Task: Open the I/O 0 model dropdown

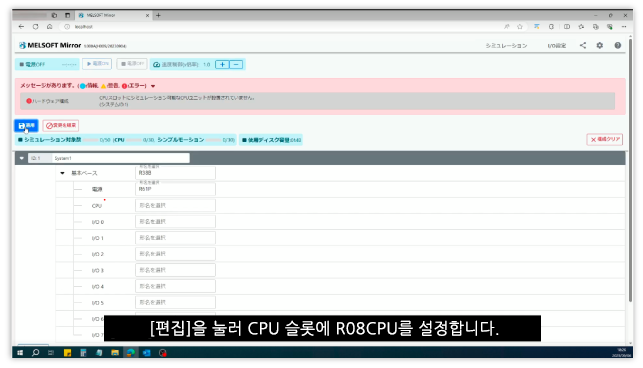Action: (175, 222)
